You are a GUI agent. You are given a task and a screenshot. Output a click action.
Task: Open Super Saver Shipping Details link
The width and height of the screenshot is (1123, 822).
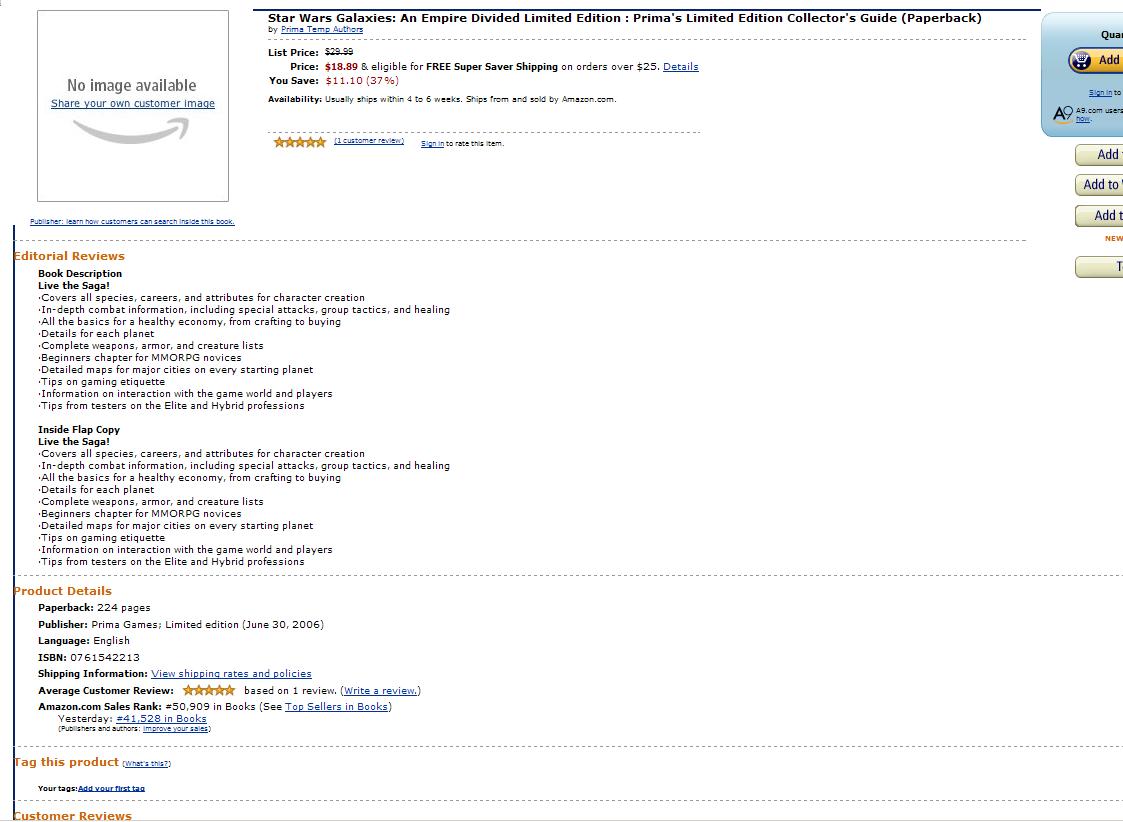click(680, 67)
